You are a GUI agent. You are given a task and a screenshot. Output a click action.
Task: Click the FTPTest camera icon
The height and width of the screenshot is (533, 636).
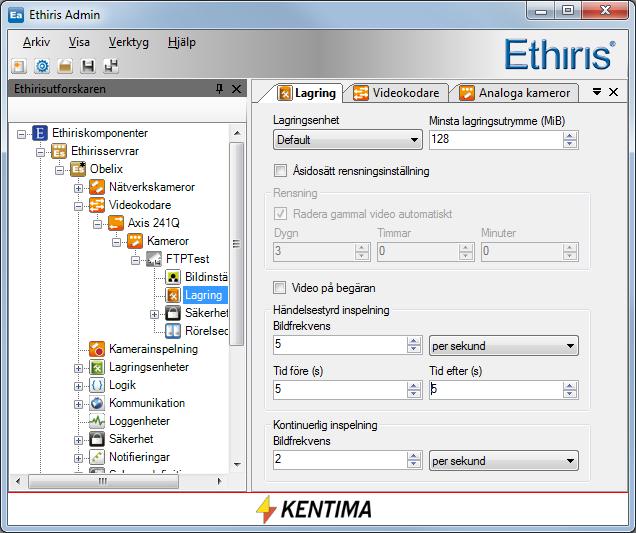coord(154,259)
